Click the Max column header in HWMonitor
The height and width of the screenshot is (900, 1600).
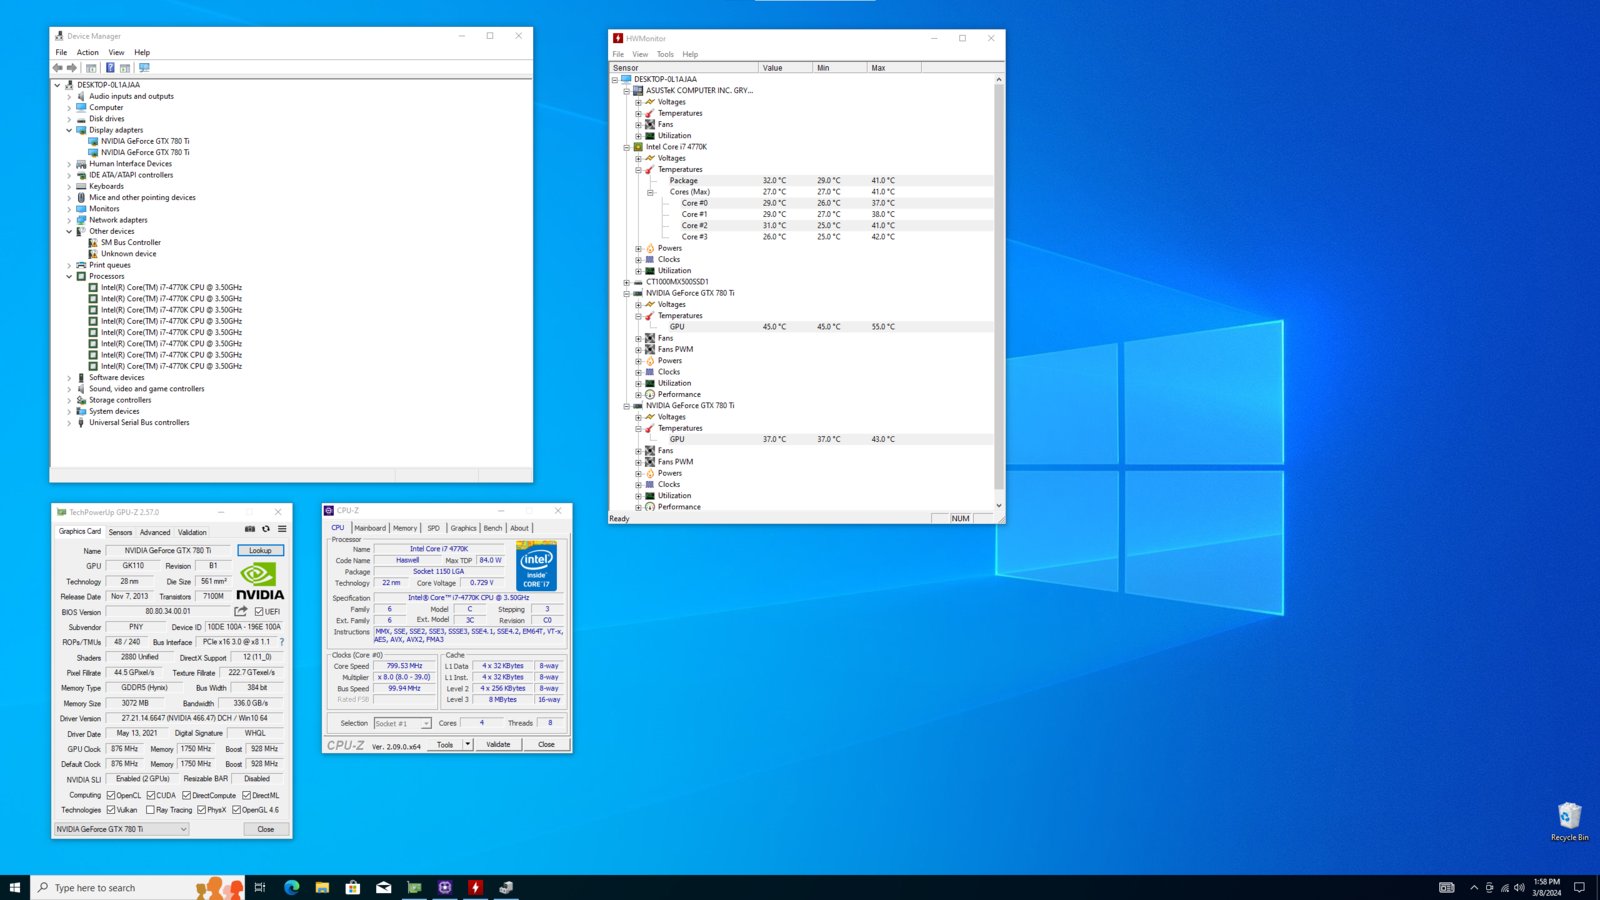pos(893,68)
